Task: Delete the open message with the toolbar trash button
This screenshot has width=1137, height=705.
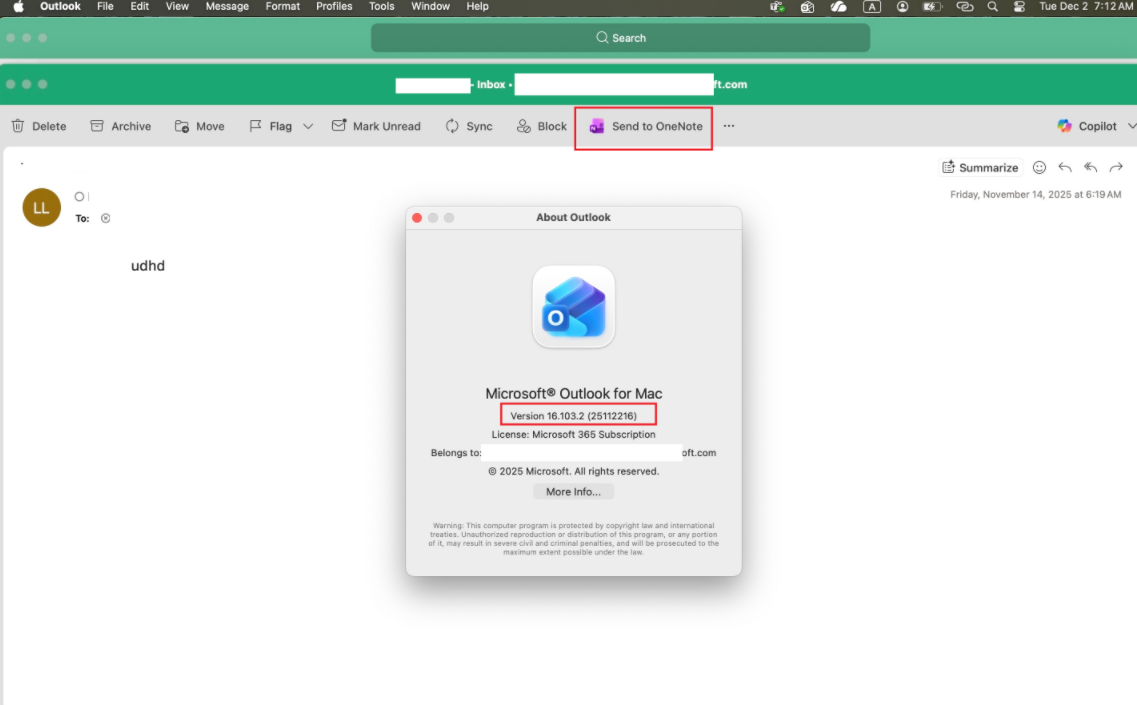Action: (x=39, y=126)
